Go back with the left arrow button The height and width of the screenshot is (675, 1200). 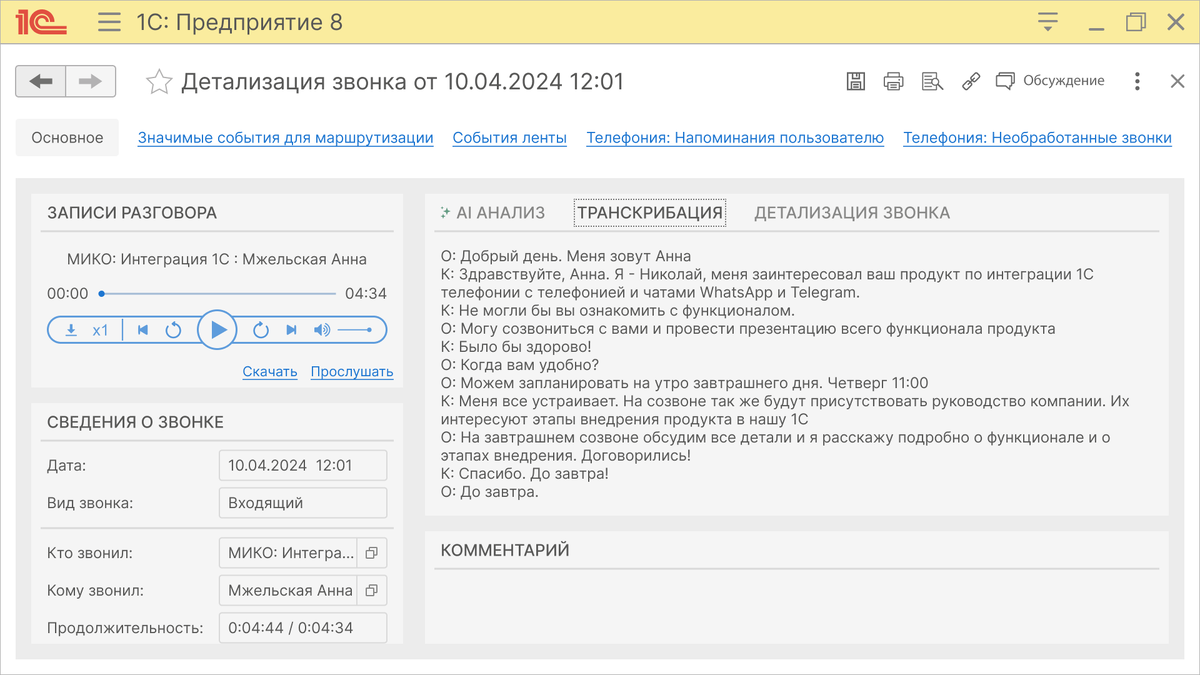[41, 82]
